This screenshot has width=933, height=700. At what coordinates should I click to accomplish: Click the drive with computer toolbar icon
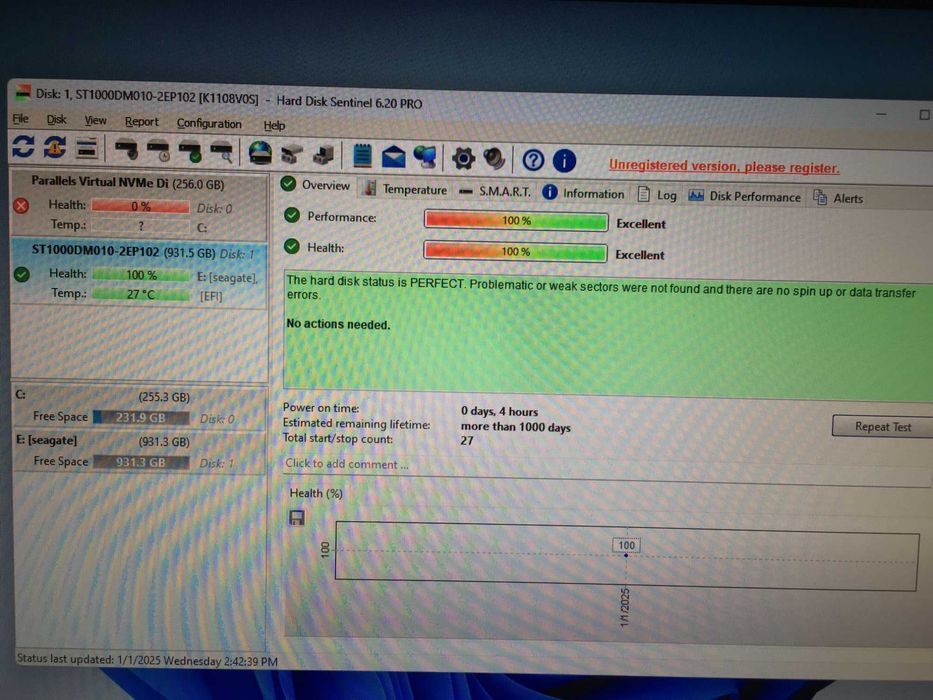[x=323, y=155]
